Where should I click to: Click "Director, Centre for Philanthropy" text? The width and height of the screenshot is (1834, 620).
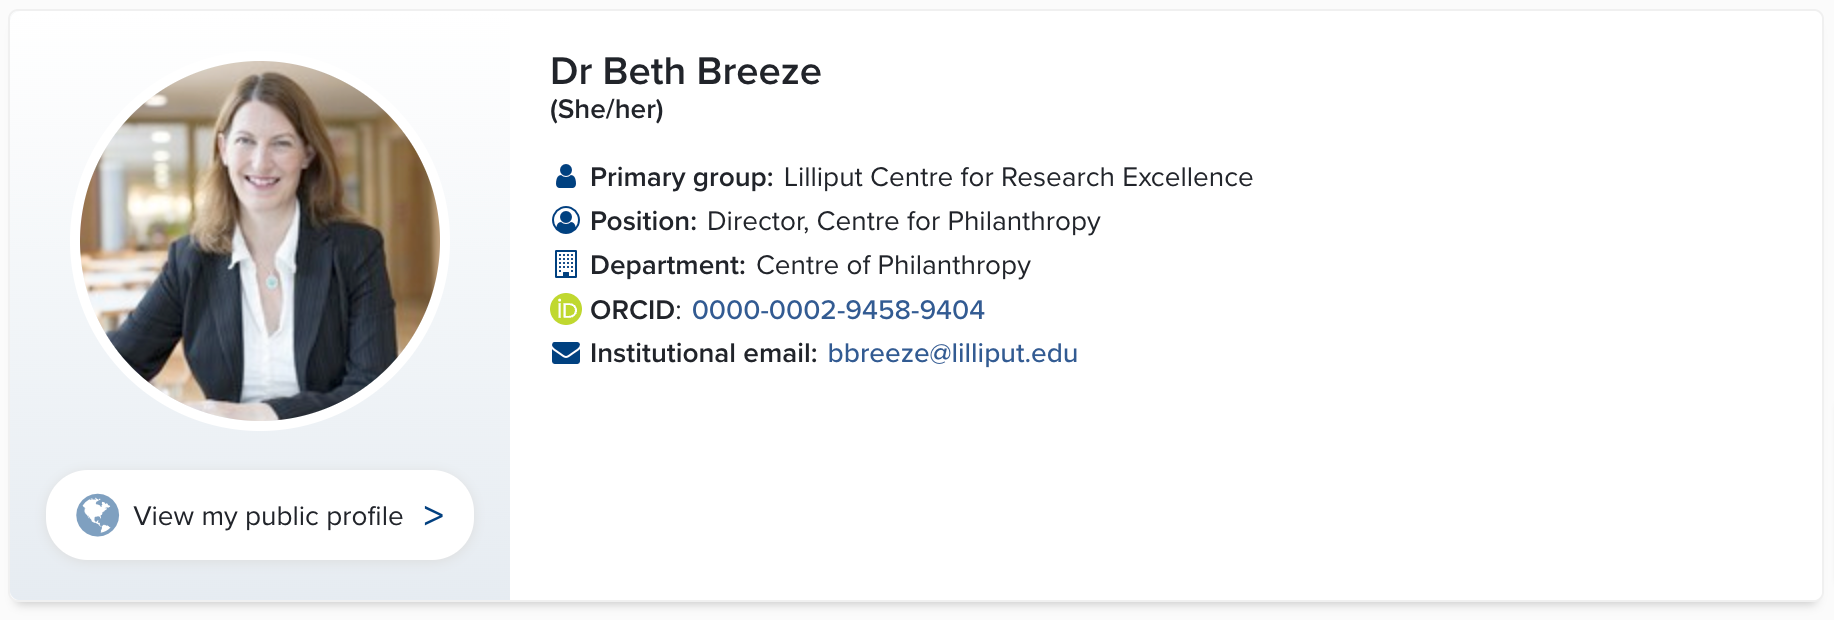coord(903,222)
